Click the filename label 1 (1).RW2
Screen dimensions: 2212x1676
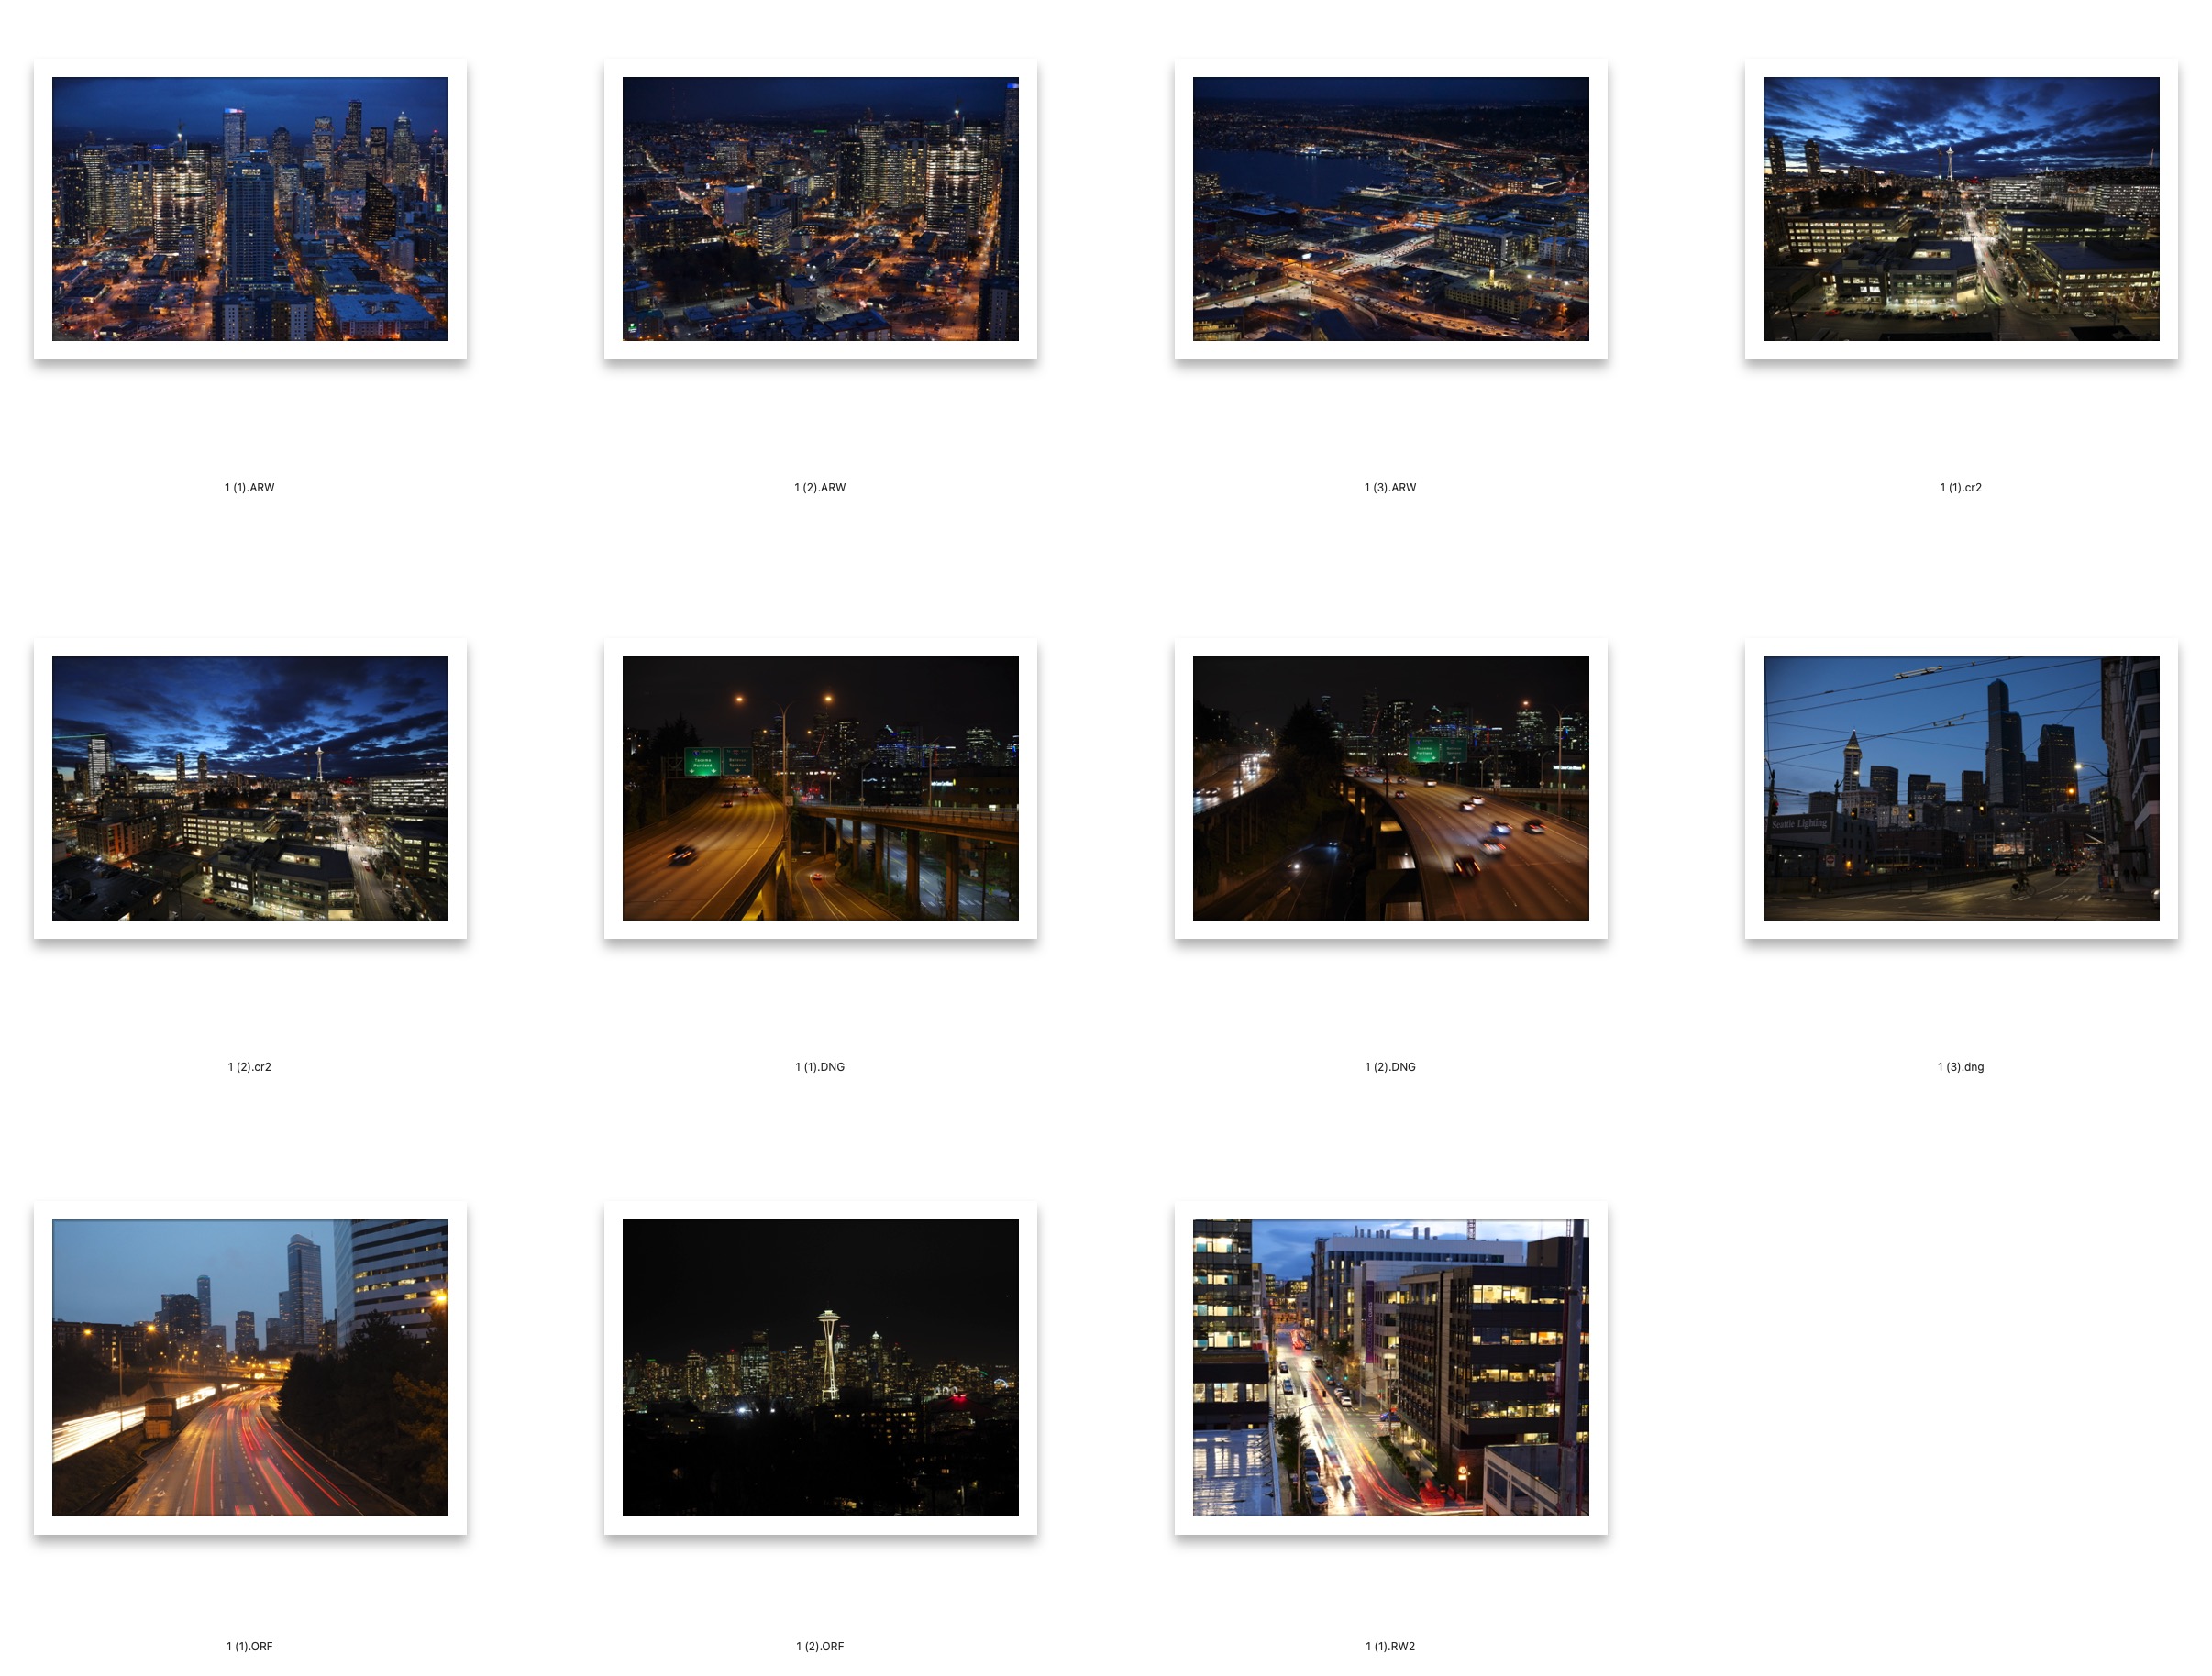click(1390, 1646)
